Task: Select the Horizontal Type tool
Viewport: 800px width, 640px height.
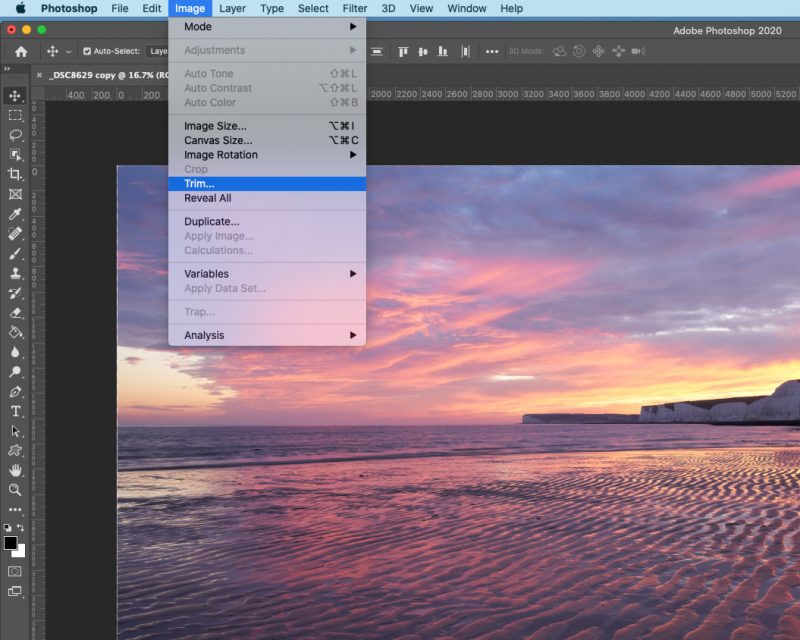Action: [x=14, y=413]
